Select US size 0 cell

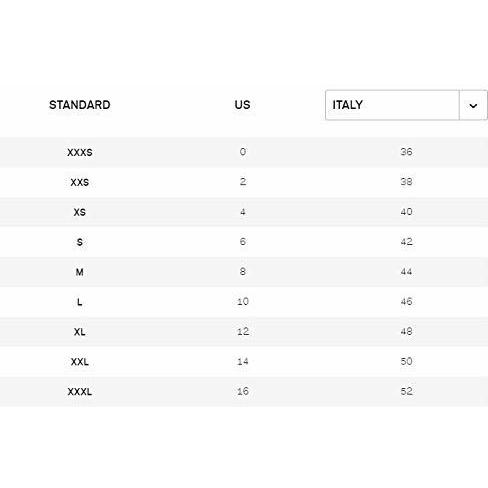[x=243, y=152]
